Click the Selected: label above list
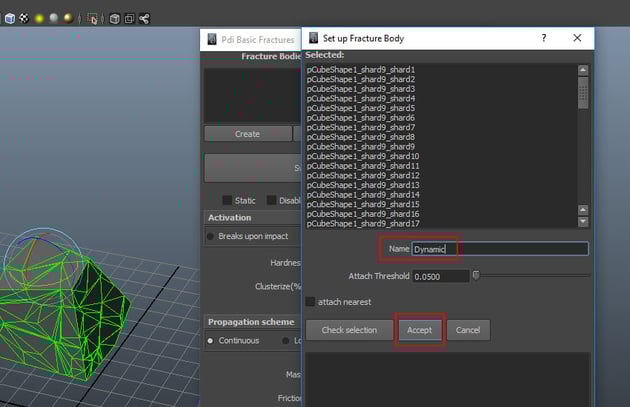The height and width of the screenshot is (407, 630). pos(325,55)
